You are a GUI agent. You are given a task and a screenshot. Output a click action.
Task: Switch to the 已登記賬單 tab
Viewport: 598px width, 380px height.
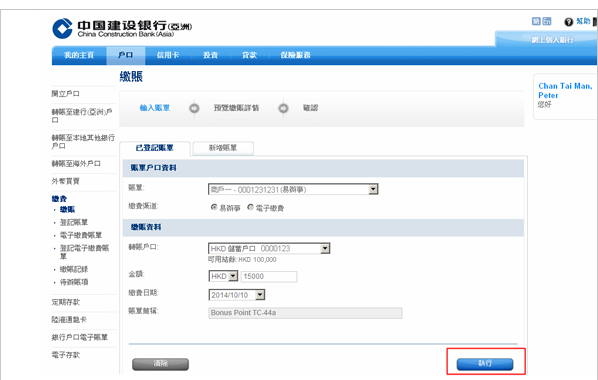(155, 148)
